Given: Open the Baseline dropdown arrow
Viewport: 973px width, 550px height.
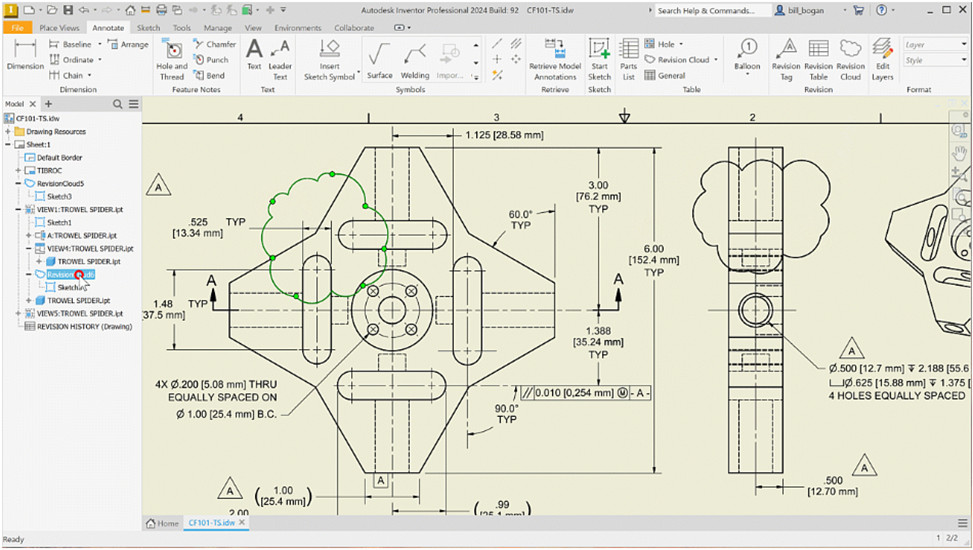Looking at the screenshot, I should tap(99, 44).
